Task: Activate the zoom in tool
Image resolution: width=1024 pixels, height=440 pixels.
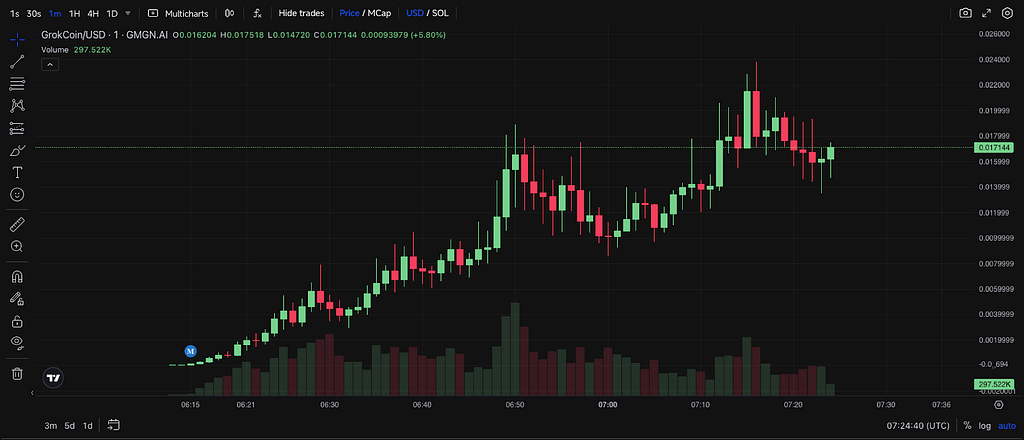Action: (17, 246)
